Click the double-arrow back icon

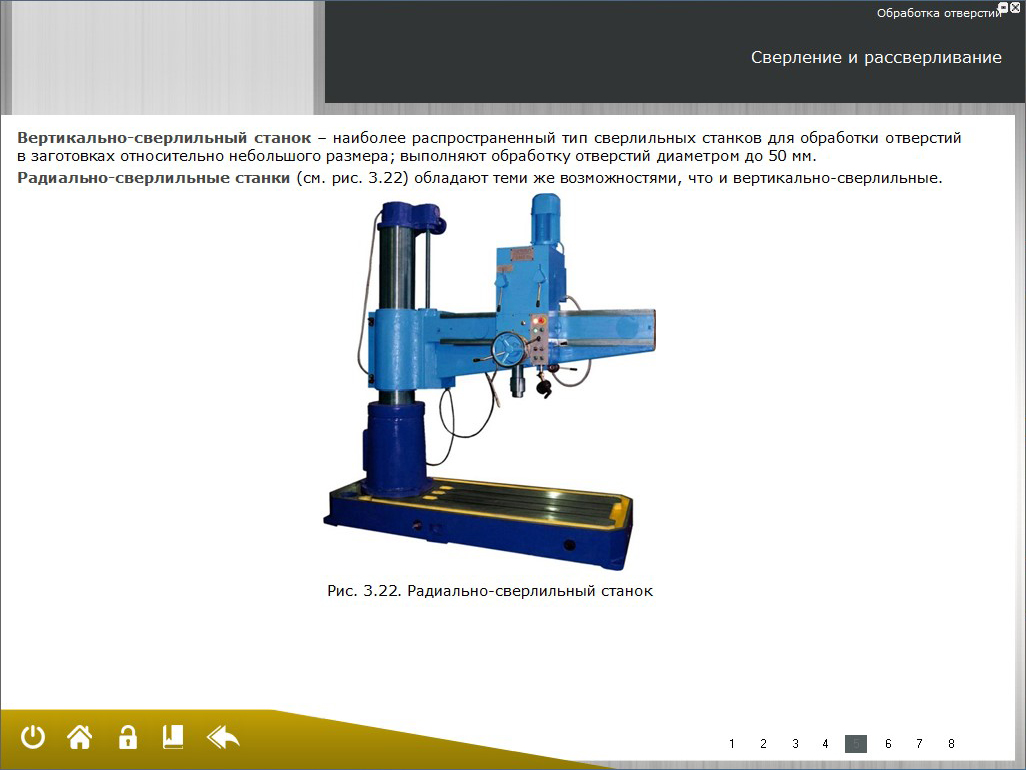tap(223, 738)
